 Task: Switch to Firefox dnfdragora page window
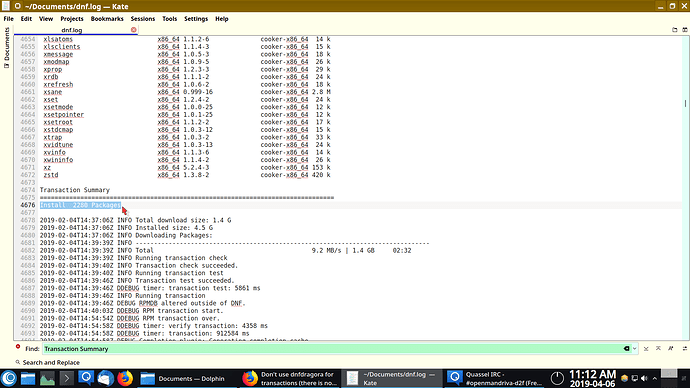click(x=290, y=378)
